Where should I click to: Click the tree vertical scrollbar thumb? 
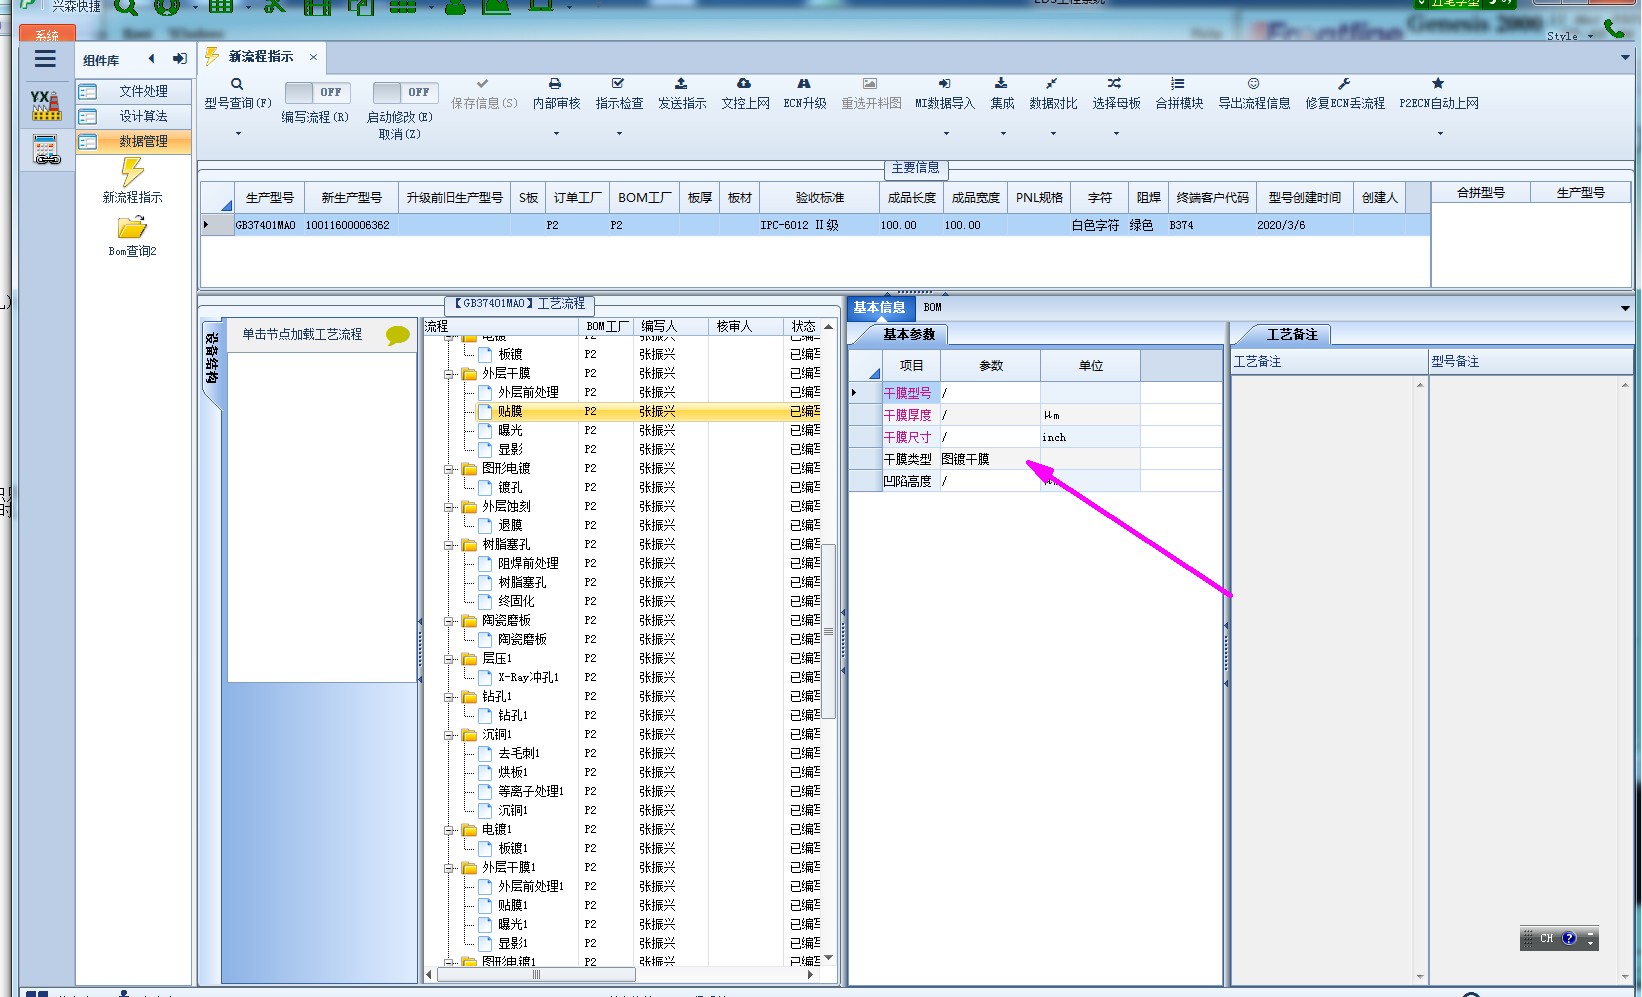[x=828, y=630]
